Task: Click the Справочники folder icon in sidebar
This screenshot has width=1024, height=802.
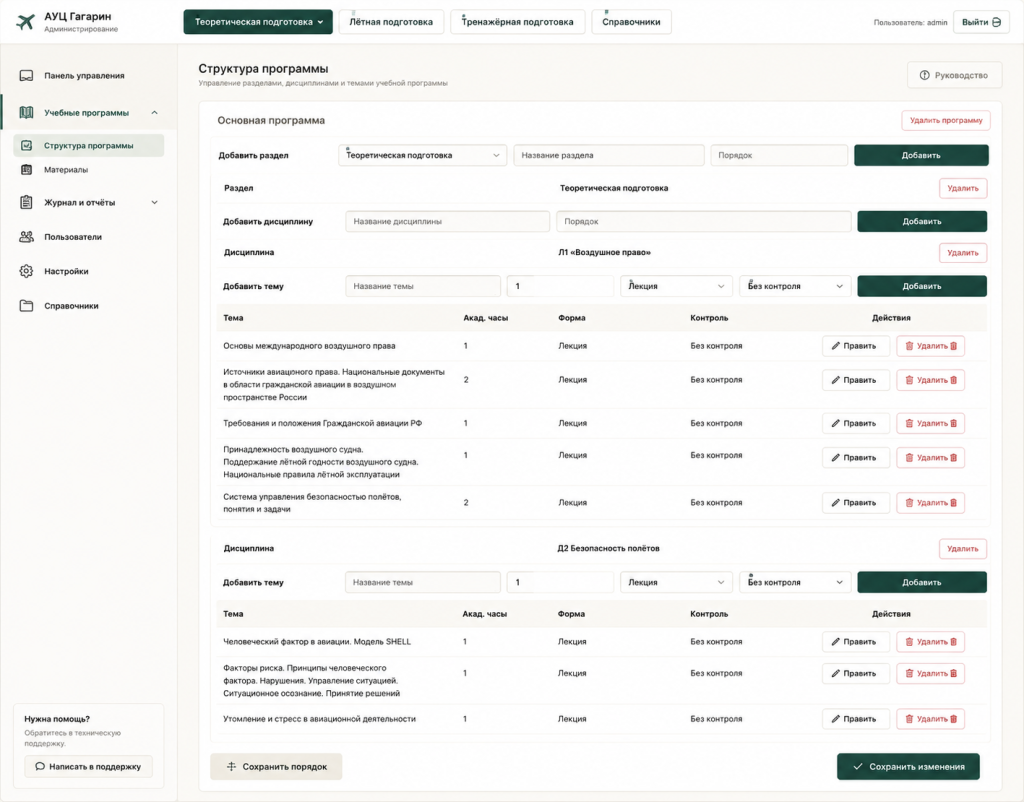Action: [x=26, y=306]
